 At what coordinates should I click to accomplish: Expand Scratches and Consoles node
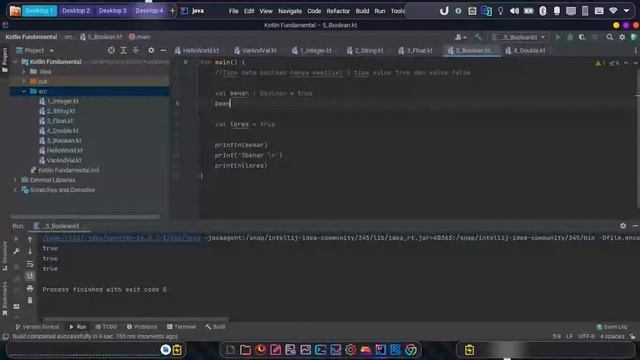16,190
